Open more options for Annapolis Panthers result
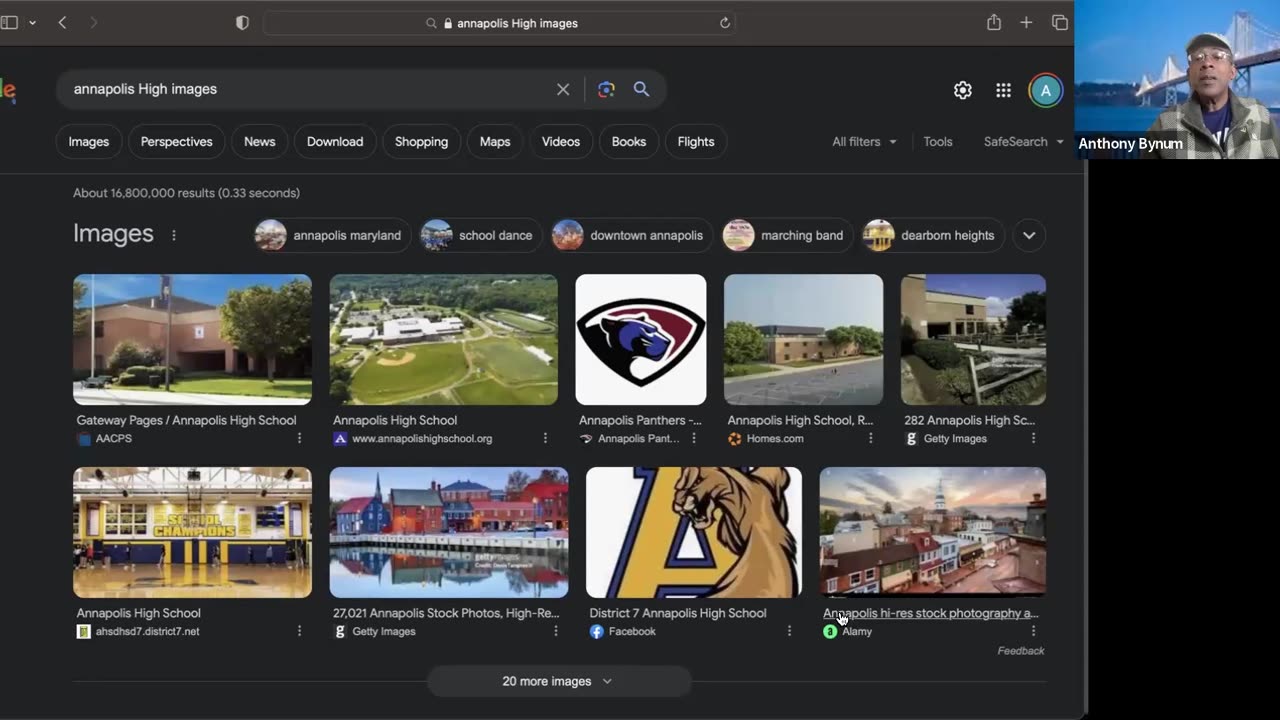Image resolution: width=1280 pixels, height=720 pixels. [693, 439]
